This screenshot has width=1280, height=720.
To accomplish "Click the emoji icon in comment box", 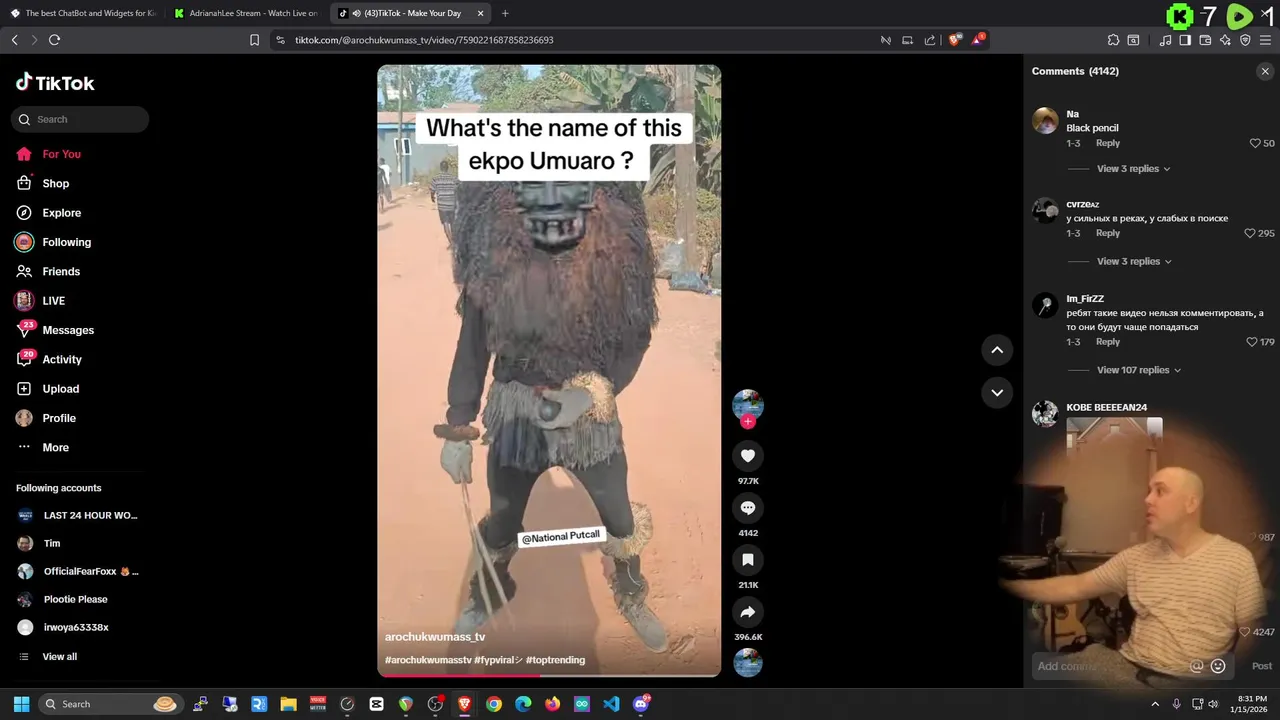I will [1218, 666].
